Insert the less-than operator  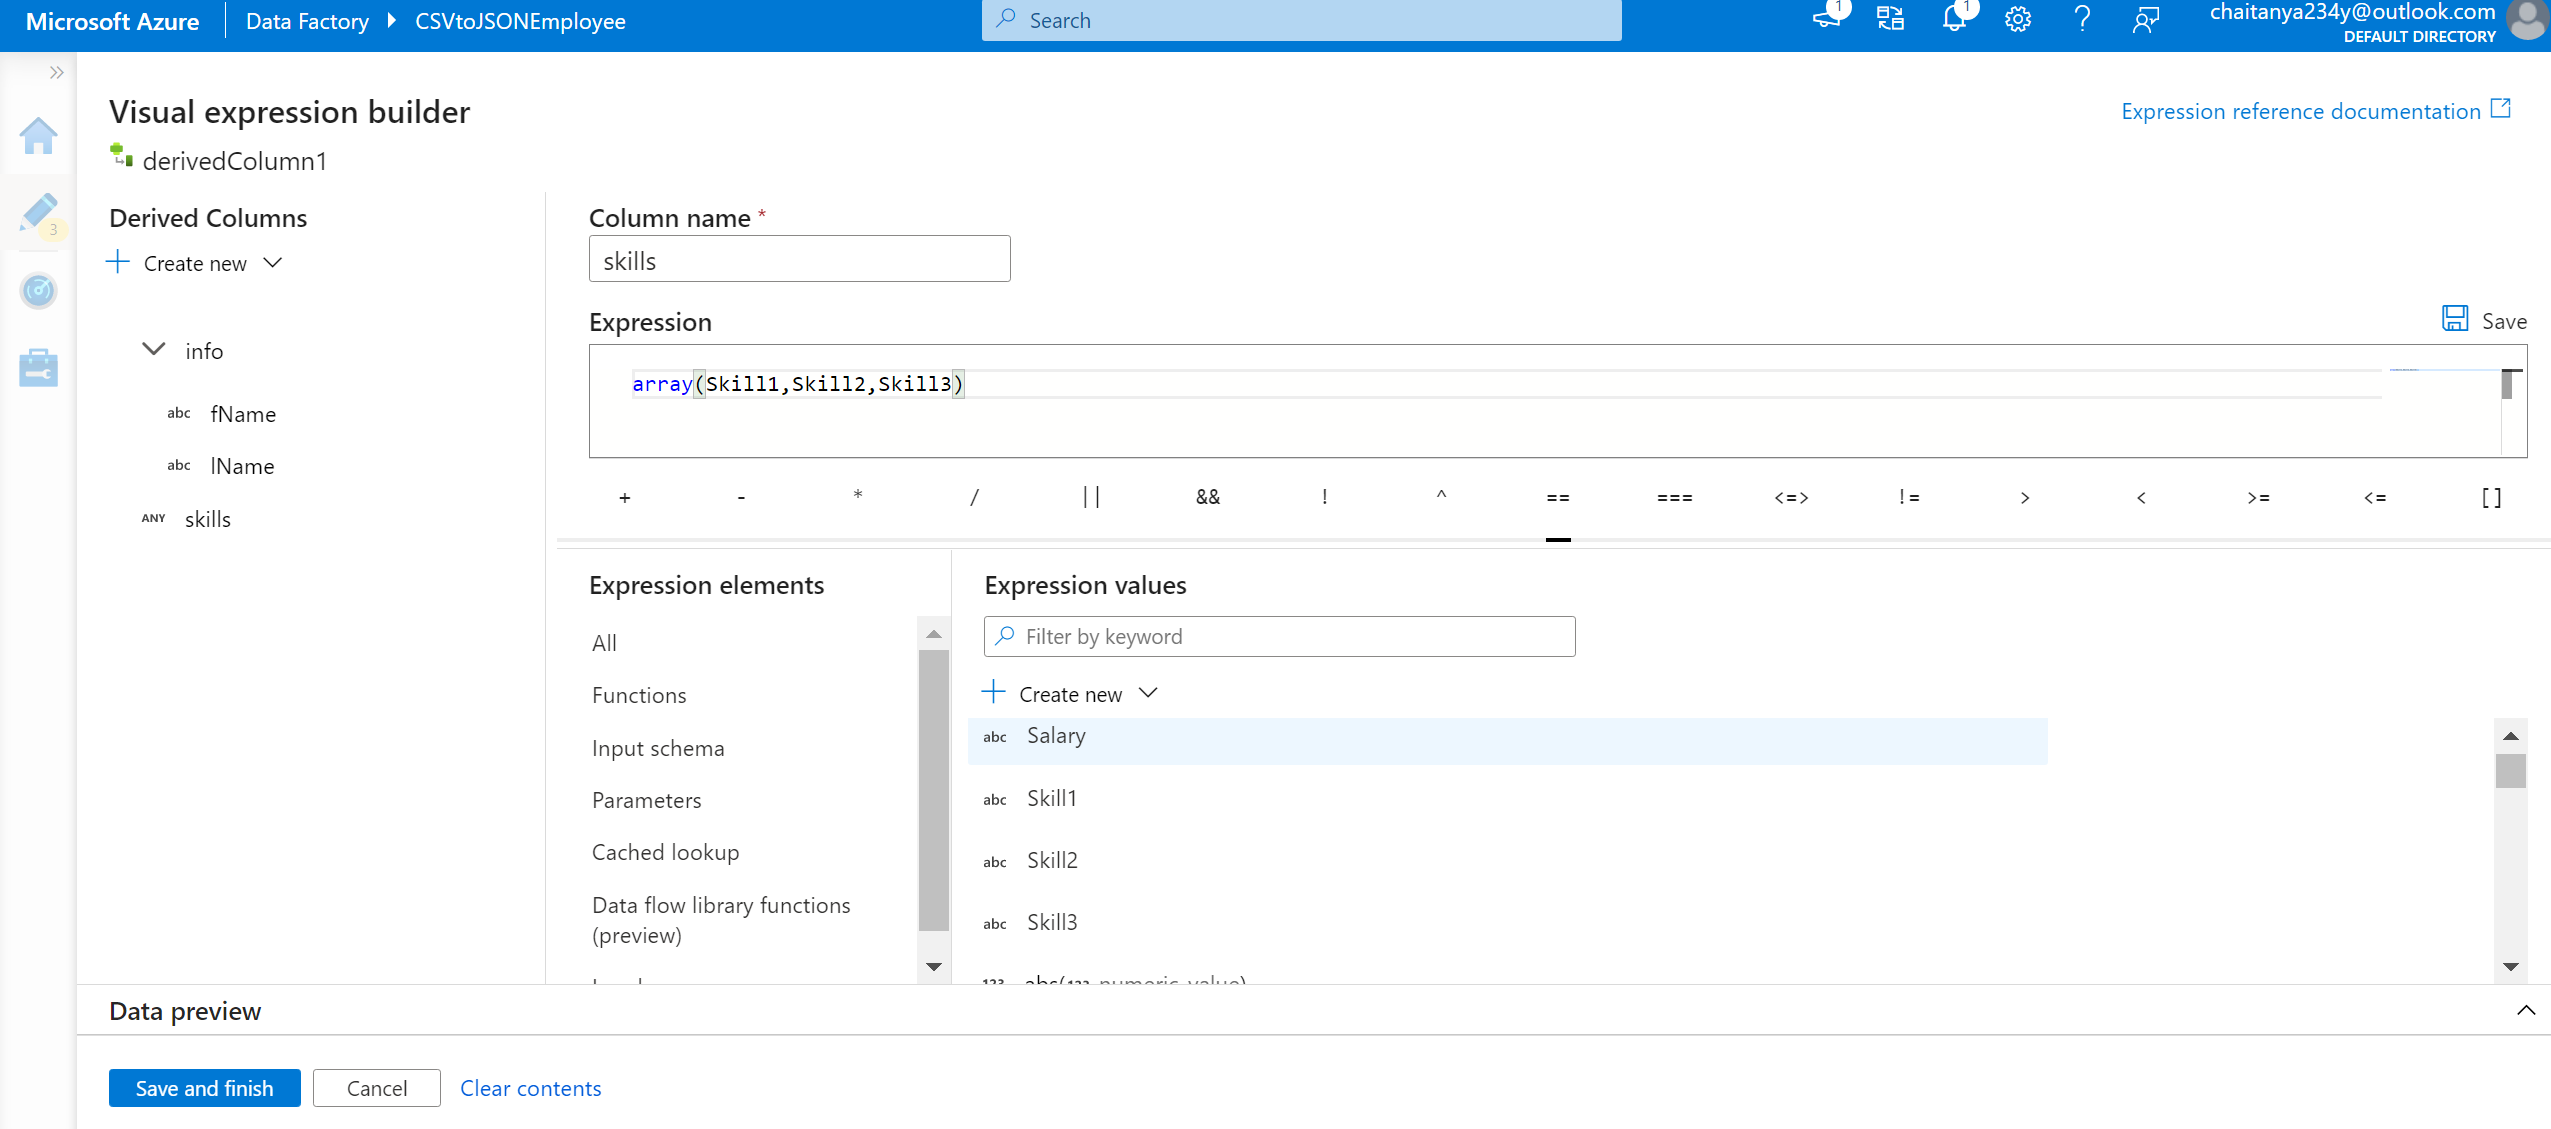2141,498
